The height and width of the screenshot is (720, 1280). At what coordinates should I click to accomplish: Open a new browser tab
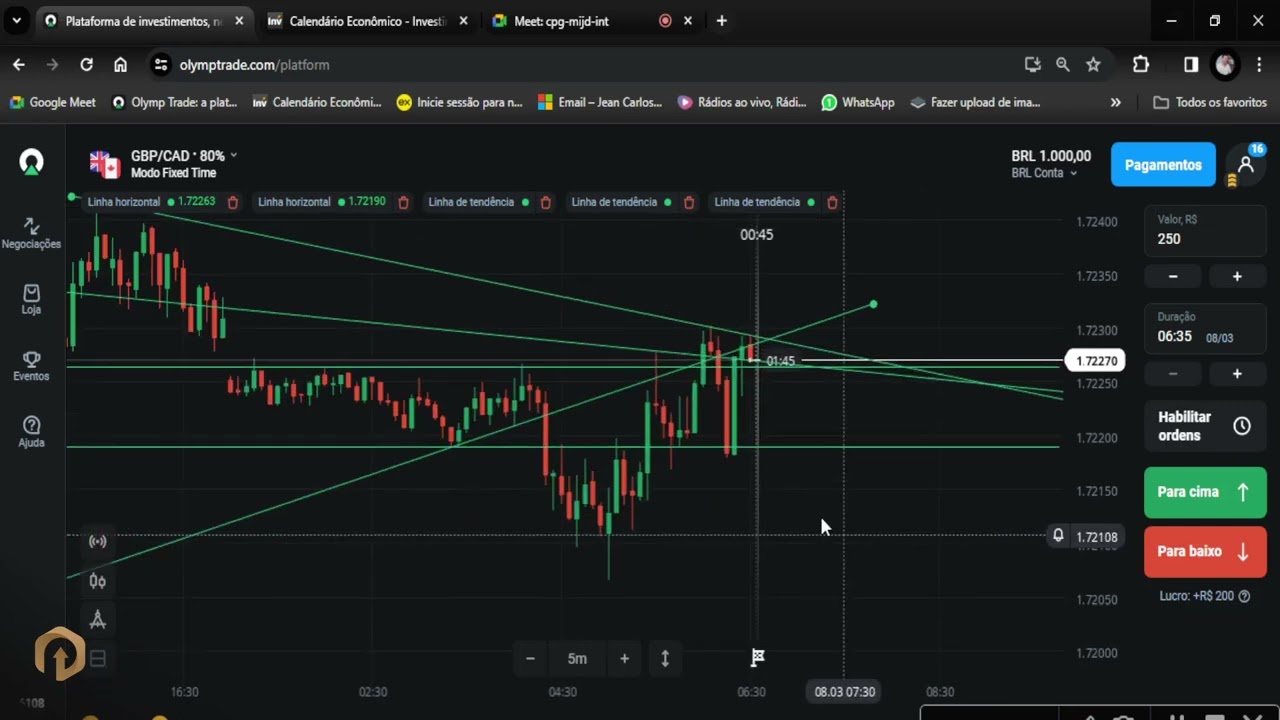[x=721, y=21]
